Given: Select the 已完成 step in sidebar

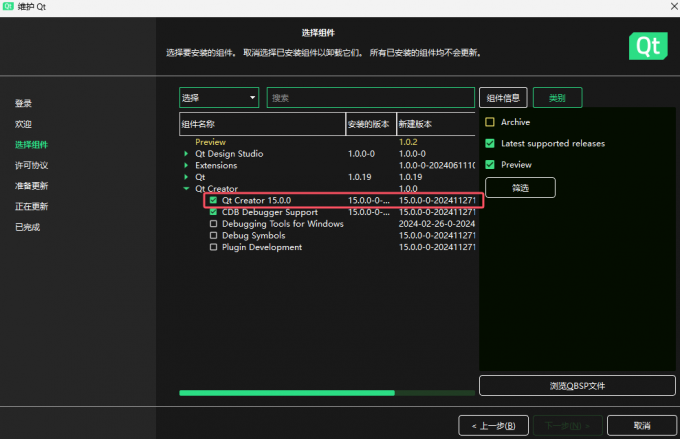Looking at the screenshot, I should [28, 227].
